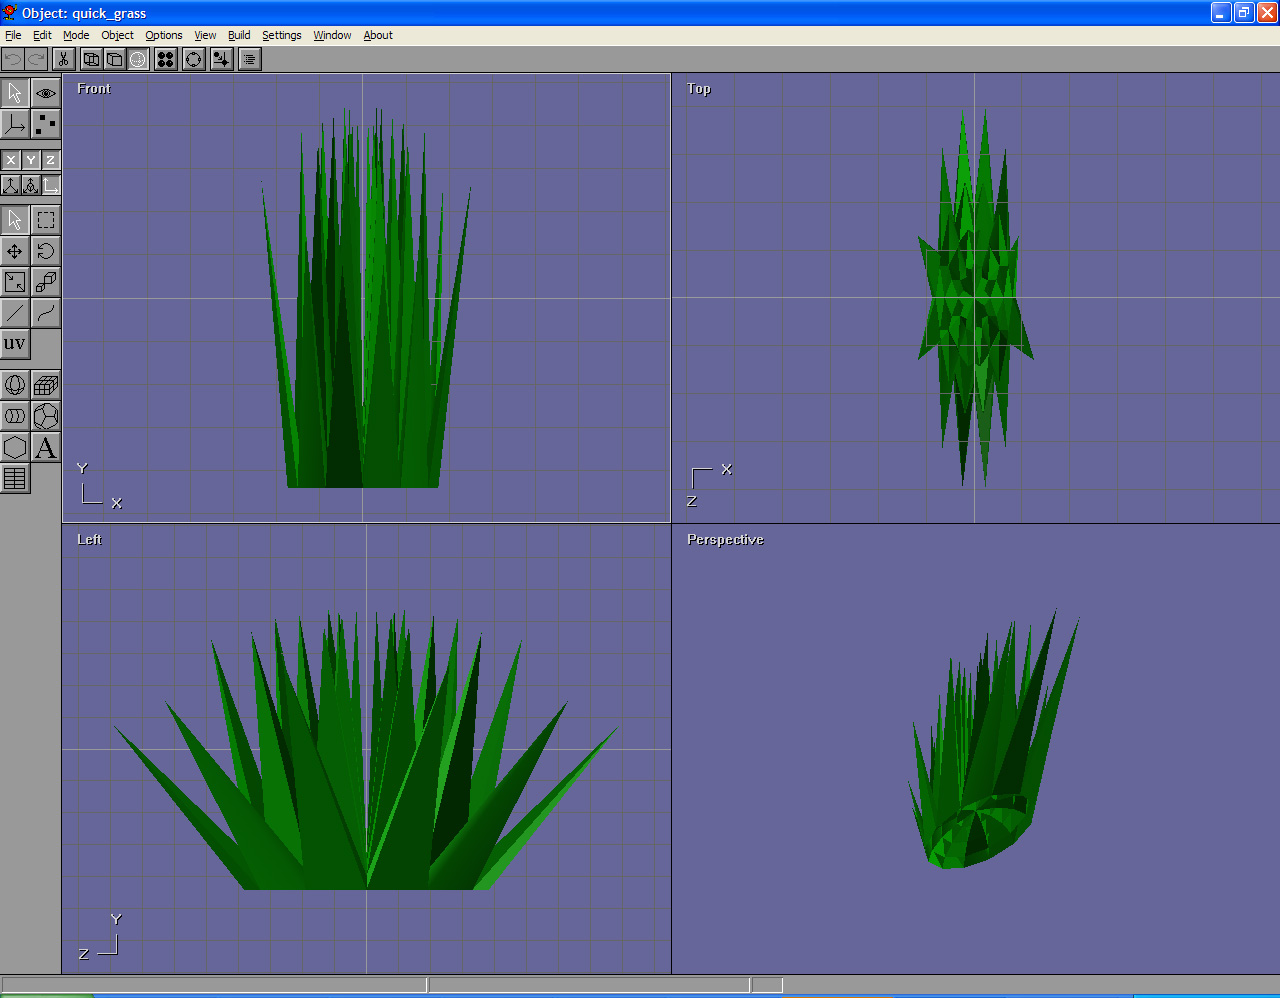Choose the rectangular marquee selection tool

tap(46, 220)
